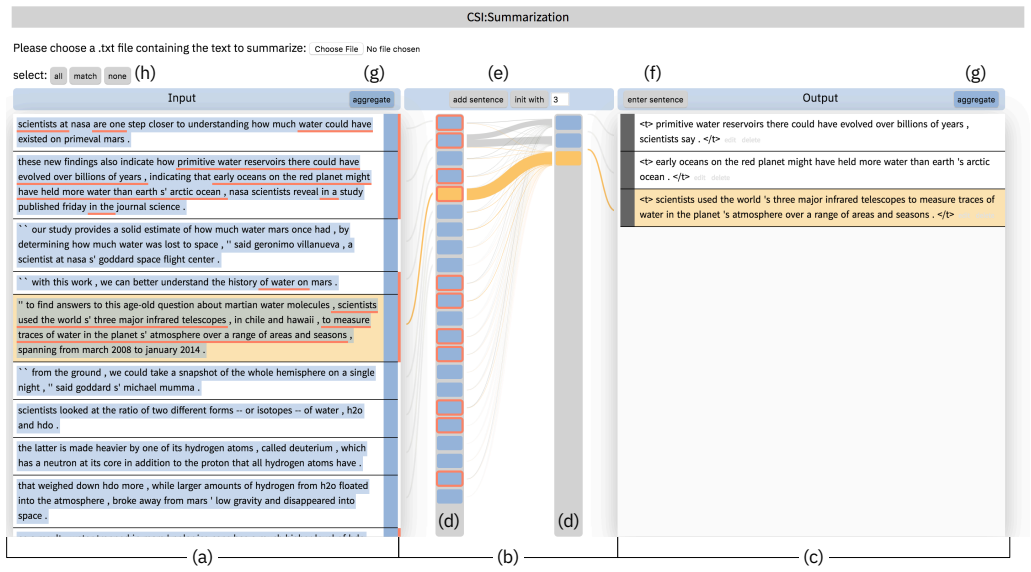This screenshot has width=1031, height=572.
Task: Select the orange output node square
Action: (568, 158)
